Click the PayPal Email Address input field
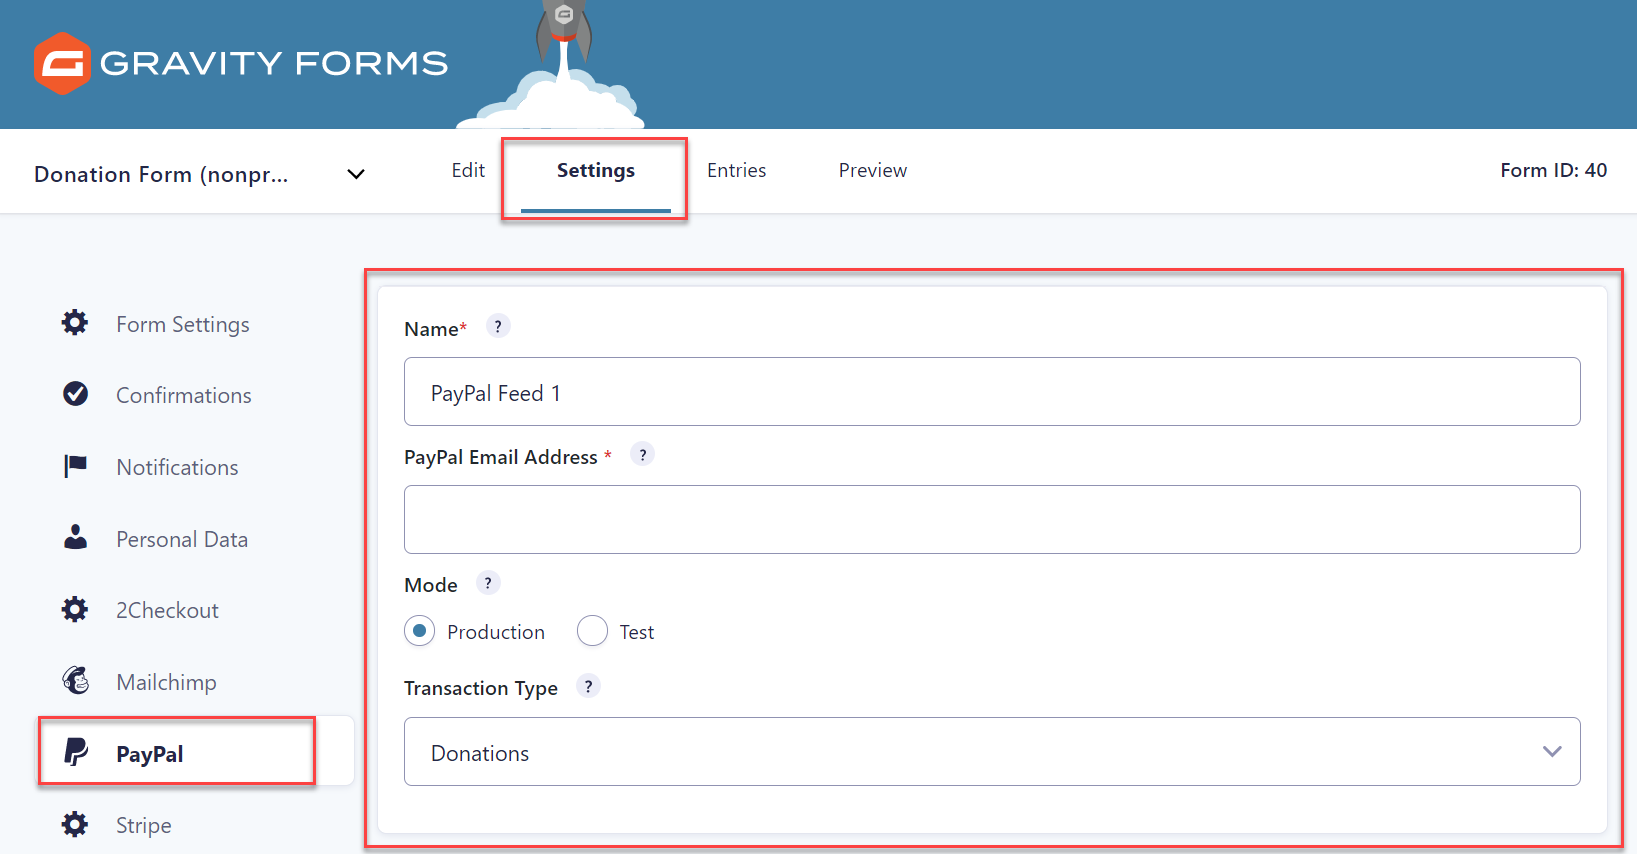Screen dimensions: 1637x854 pos(992,519)
